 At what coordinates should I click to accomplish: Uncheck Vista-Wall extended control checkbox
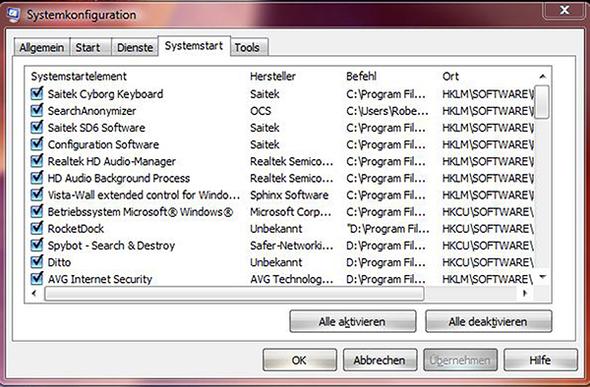point(36,195)
